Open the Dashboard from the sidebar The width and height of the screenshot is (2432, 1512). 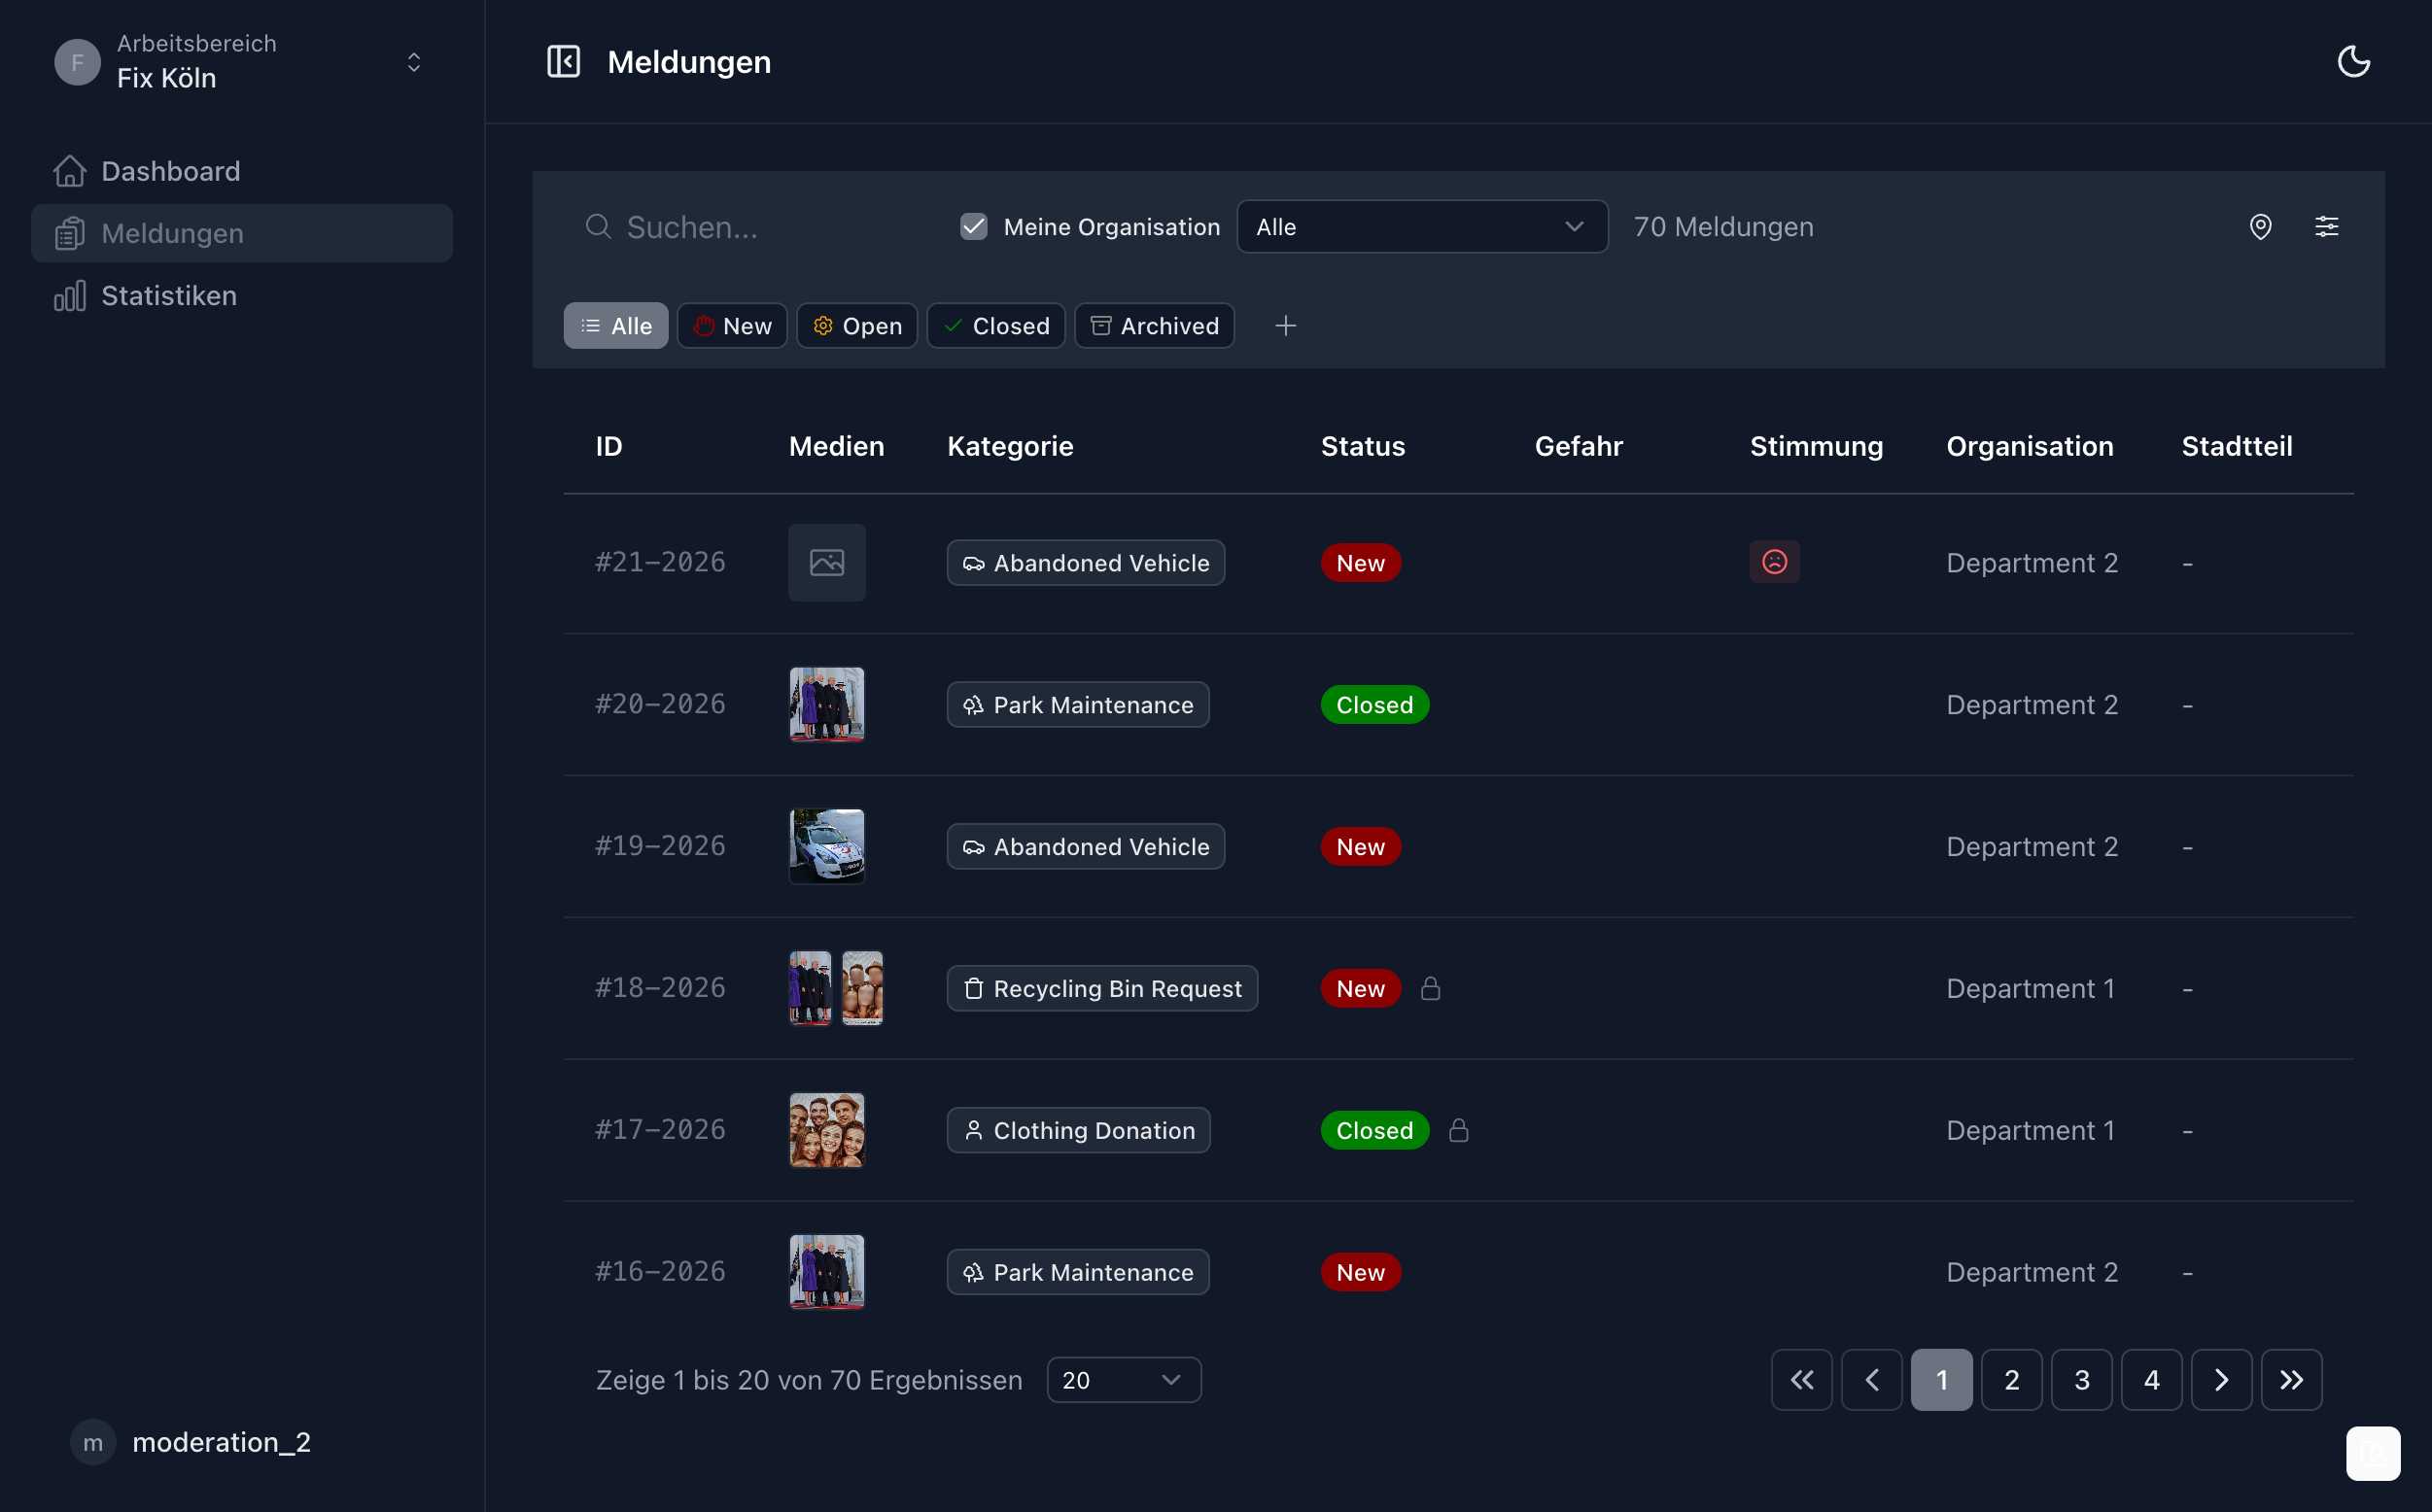(170, 170)
